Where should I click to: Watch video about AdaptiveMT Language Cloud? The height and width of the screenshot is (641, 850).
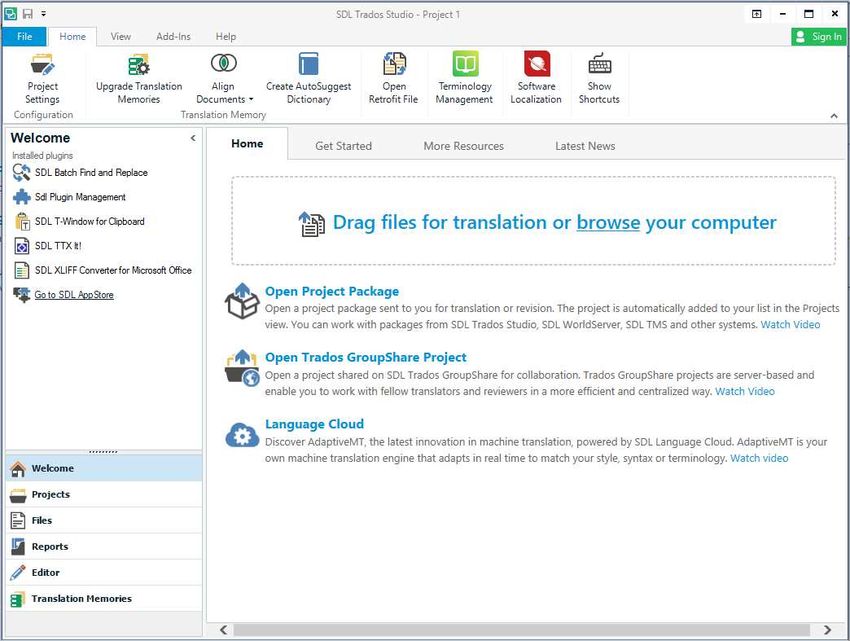(x=759, y=458)
